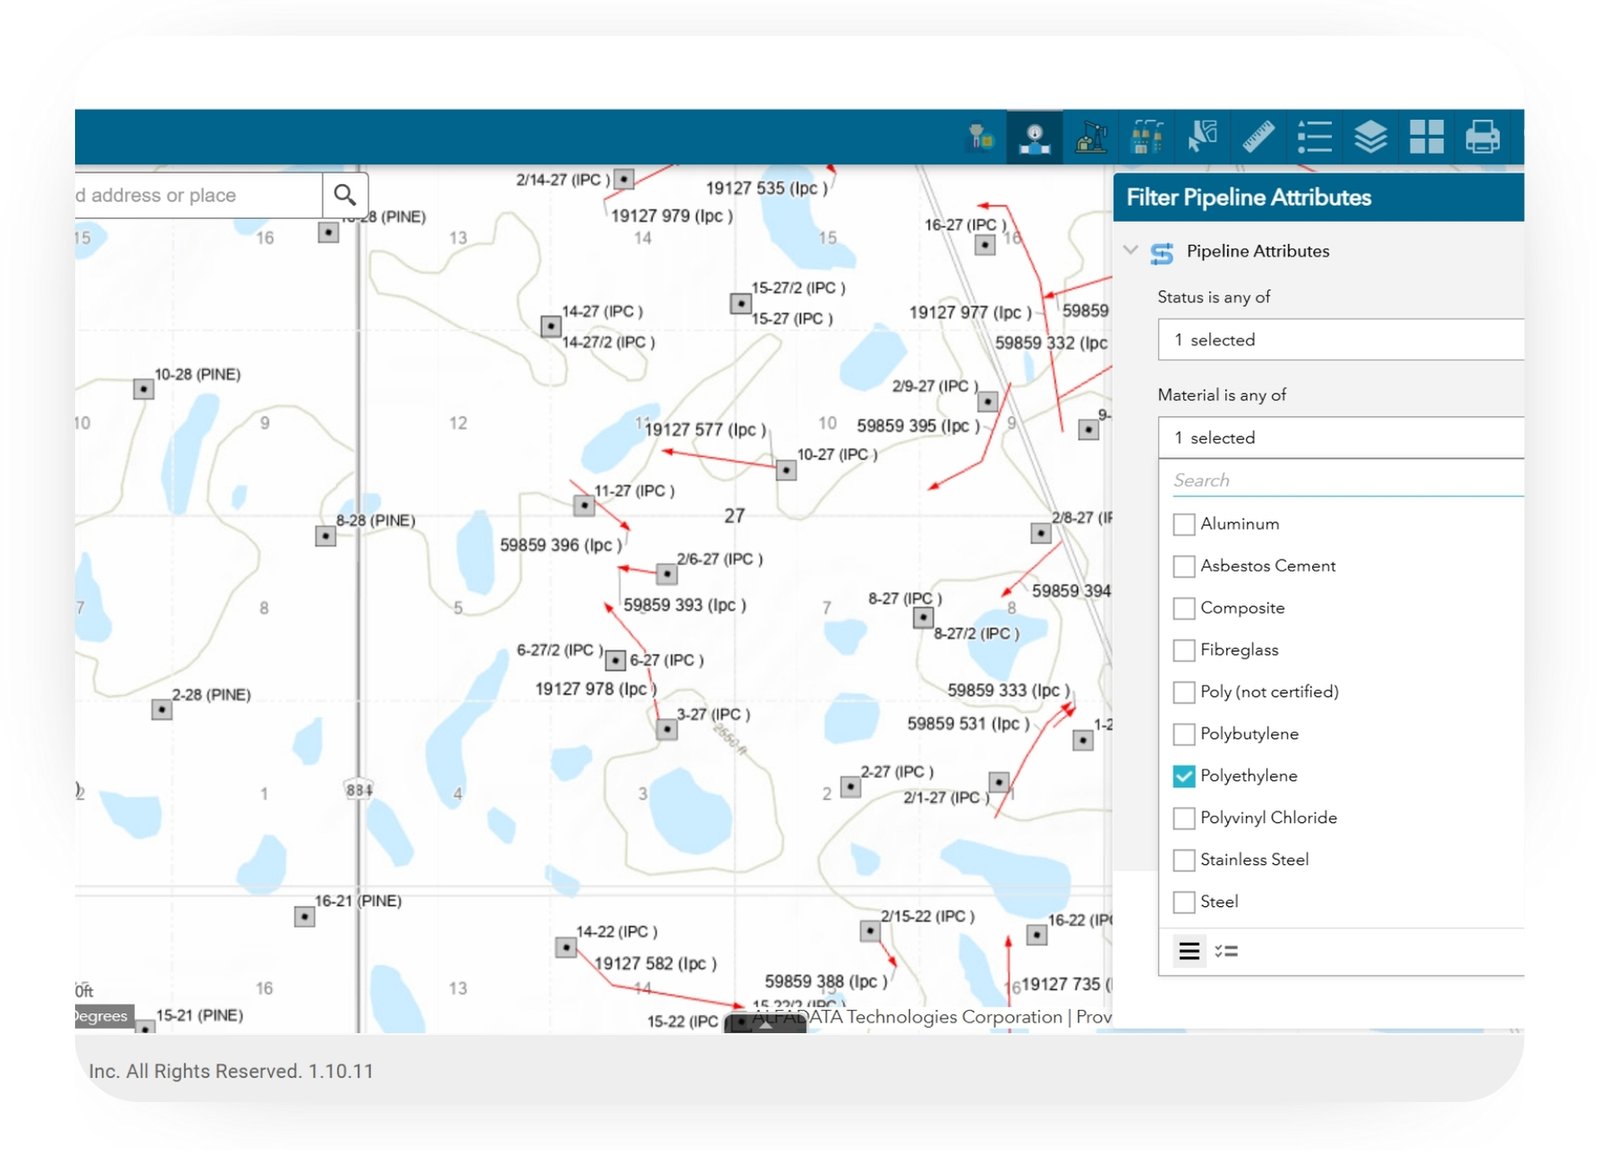Activate the select features cursor tool
Screen dimensions: 1600x1152
click(1202, 137)
